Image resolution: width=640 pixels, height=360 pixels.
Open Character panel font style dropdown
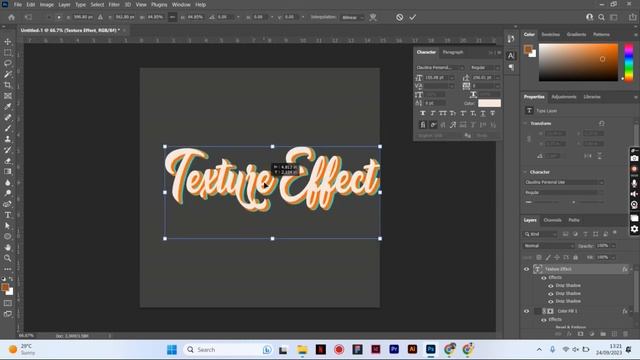click(484, 67)
